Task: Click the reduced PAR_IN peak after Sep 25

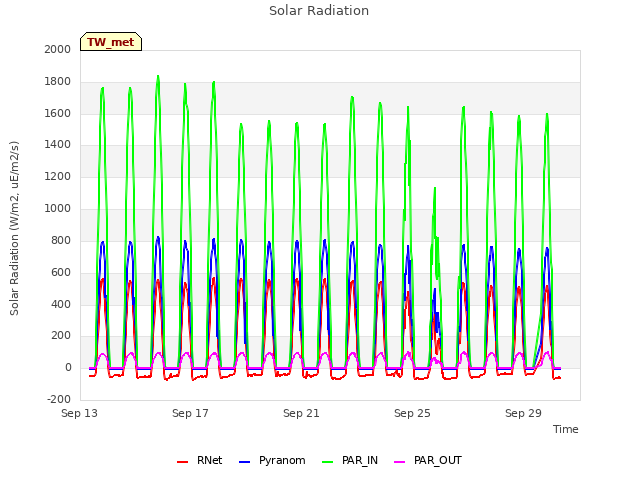Action: 435,189
